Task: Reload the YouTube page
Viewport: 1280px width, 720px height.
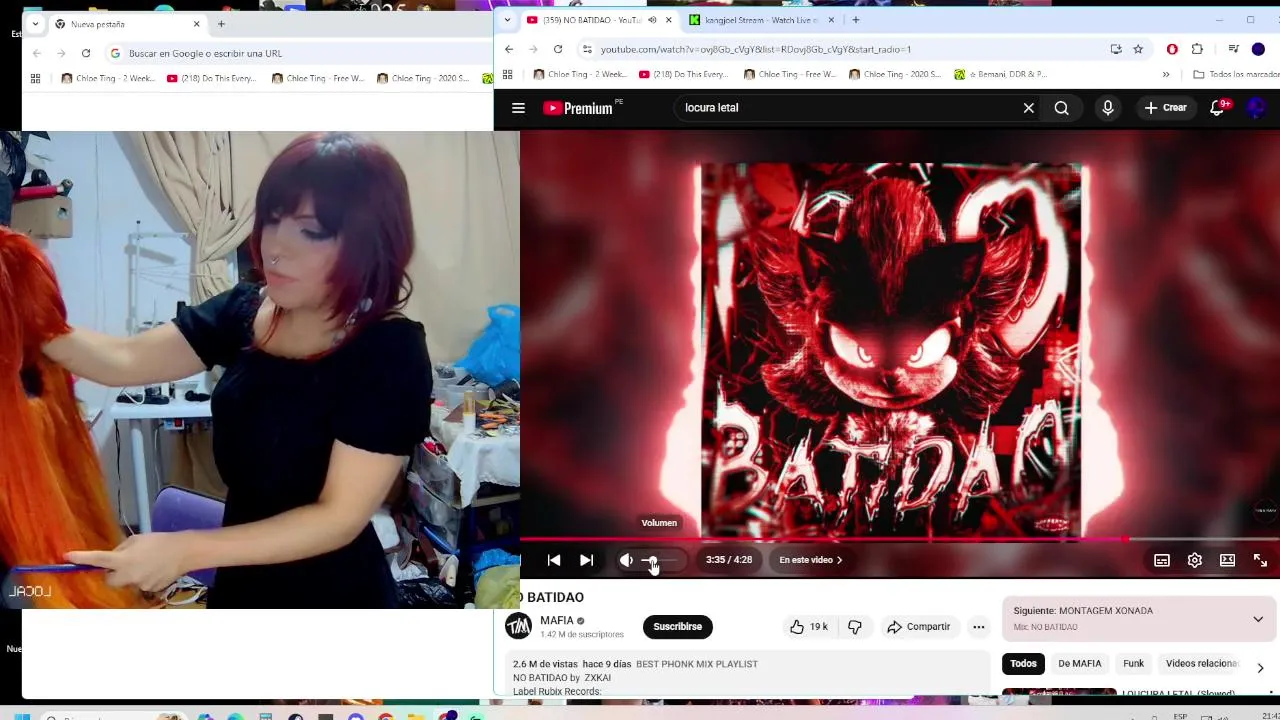Action: (x=558, y=49)
